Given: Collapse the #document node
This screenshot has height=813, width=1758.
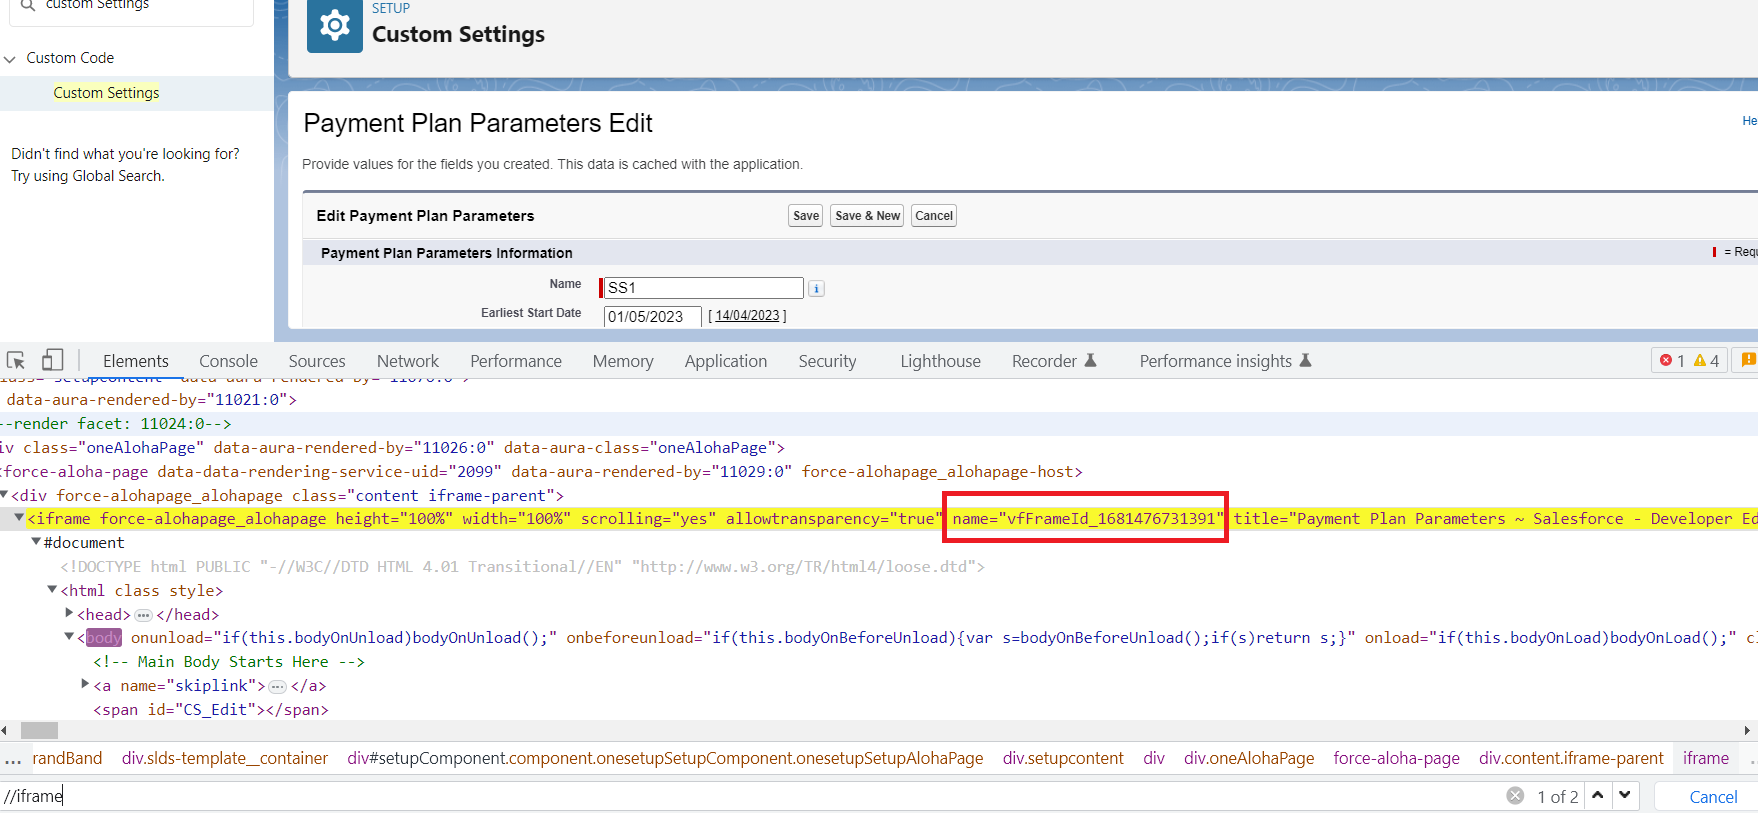Looking at the screenshot, I should 36,542.
